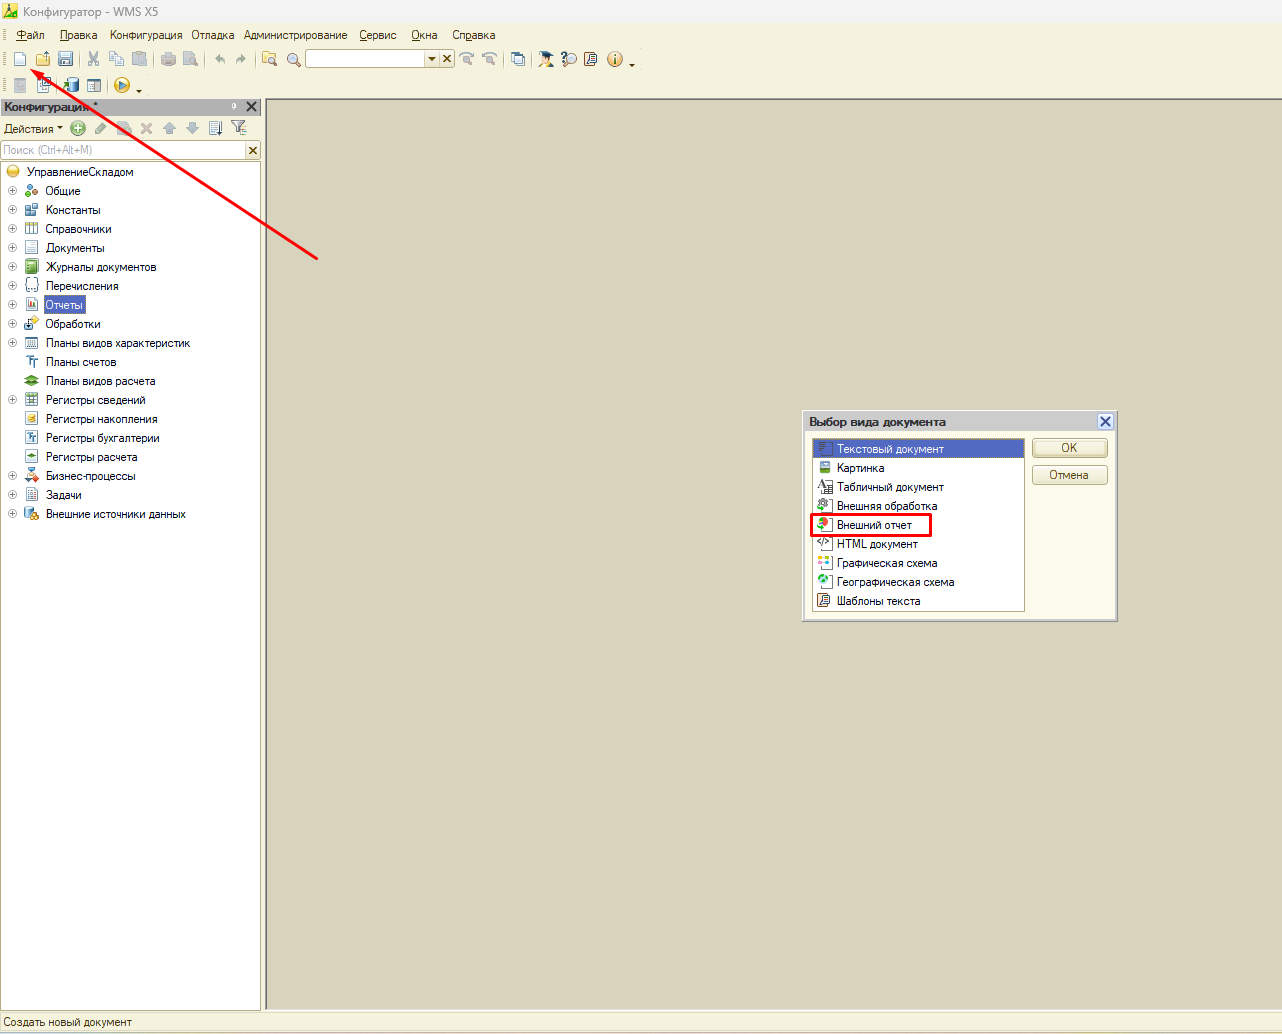
Task: Save using the floppy disk icon
Action: pos(65,59)
